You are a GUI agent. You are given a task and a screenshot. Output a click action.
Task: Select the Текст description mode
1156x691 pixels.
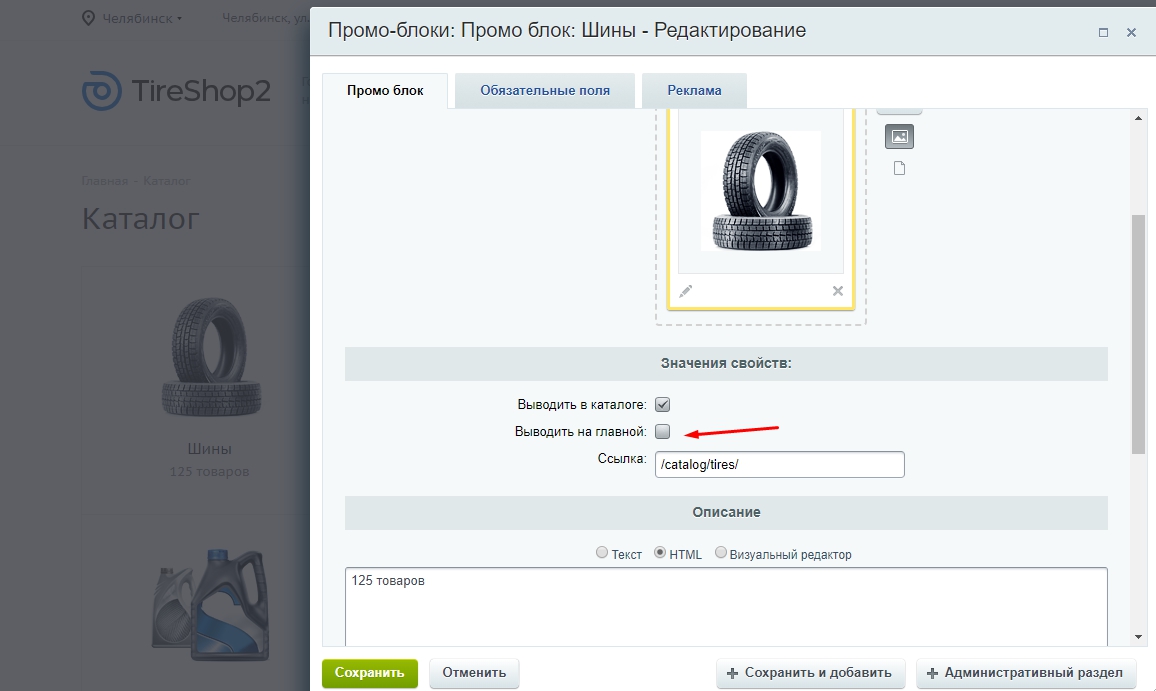[602, 553]
